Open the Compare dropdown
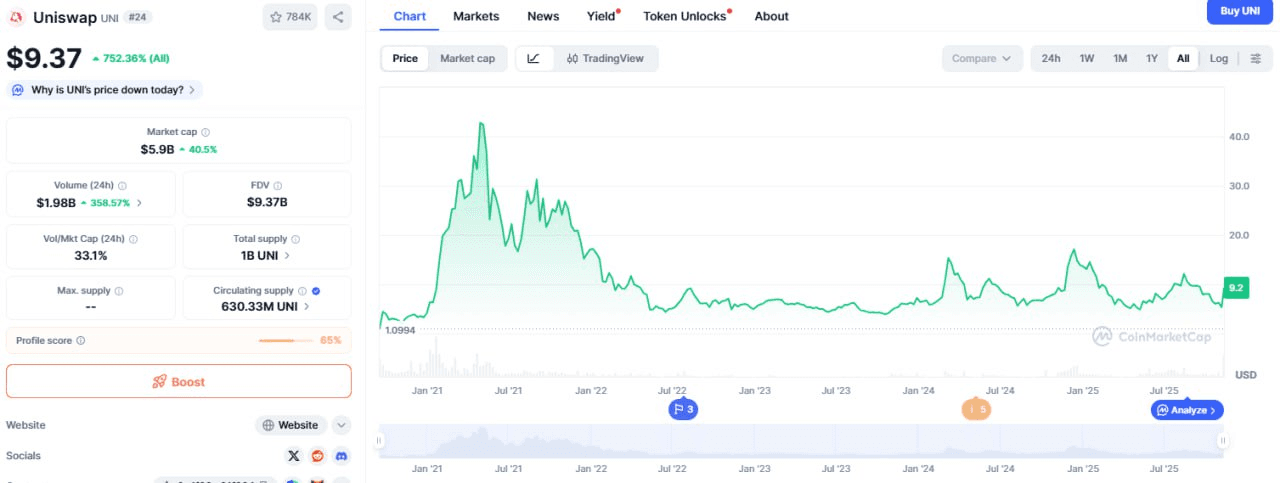This screenshot has height=483, width=1280. pos(982,59)
